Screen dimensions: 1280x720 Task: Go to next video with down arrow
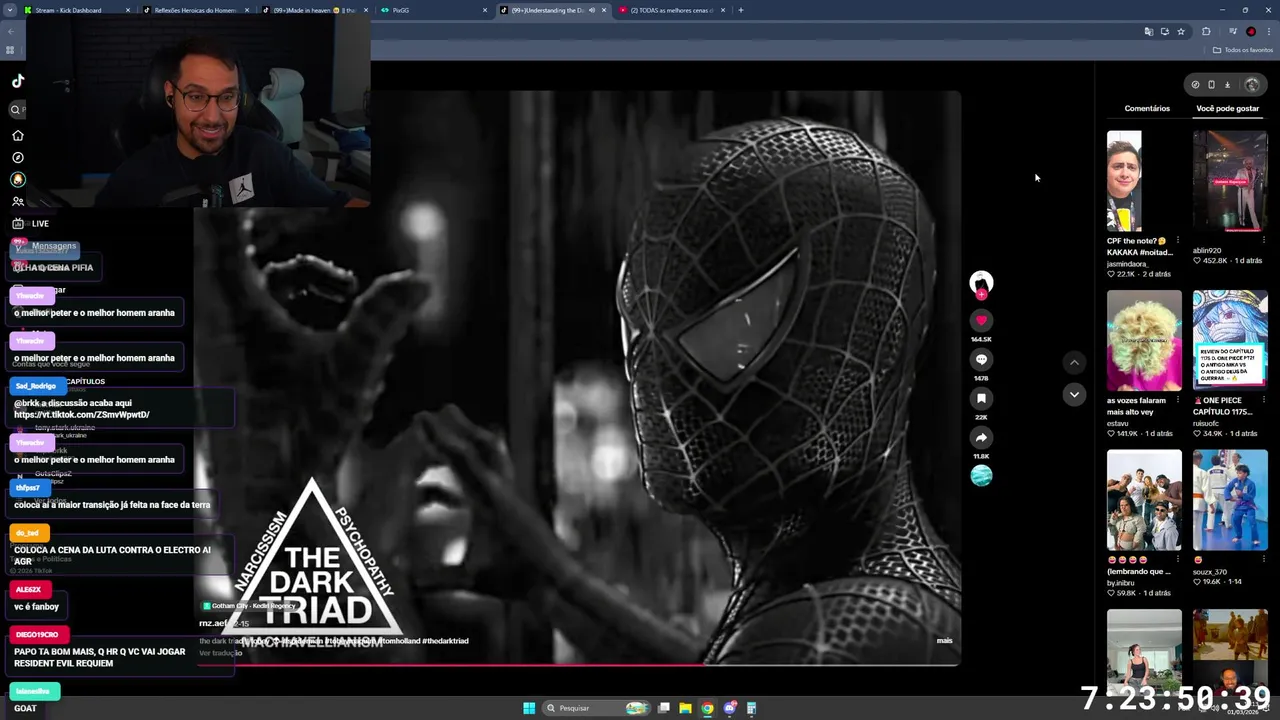[x=1074, y=394]
